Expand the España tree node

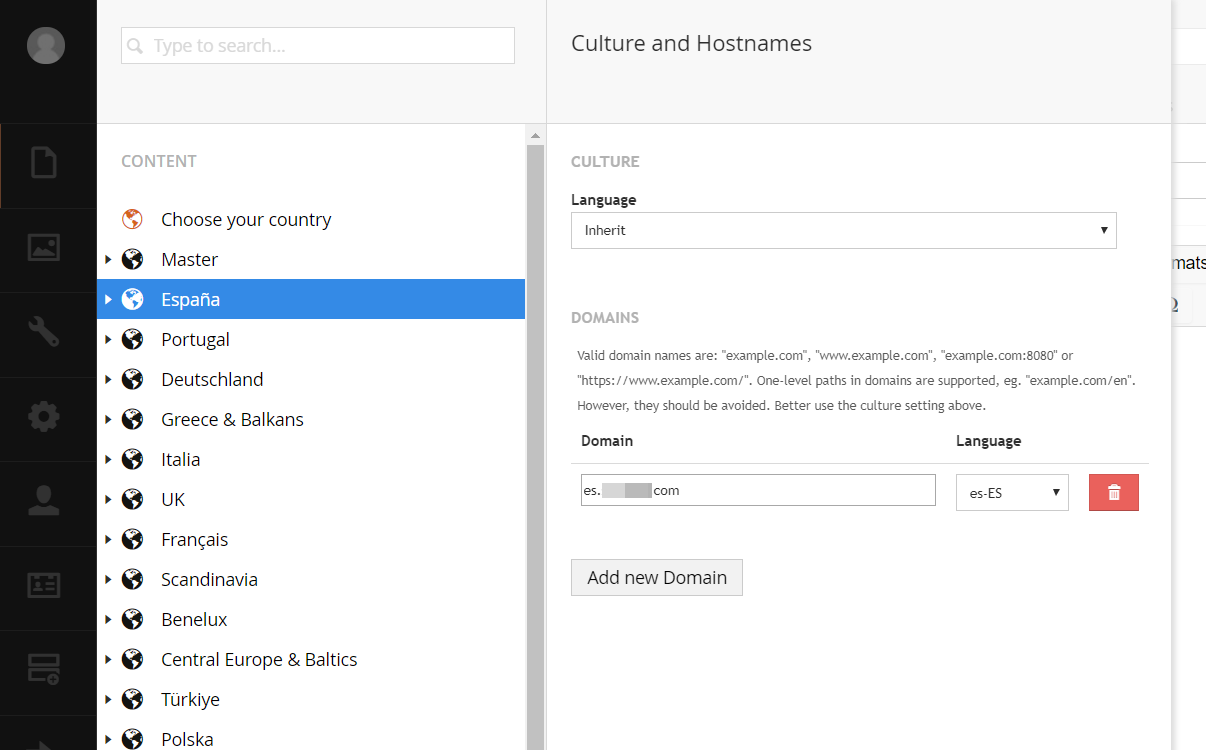pos(108,299)
